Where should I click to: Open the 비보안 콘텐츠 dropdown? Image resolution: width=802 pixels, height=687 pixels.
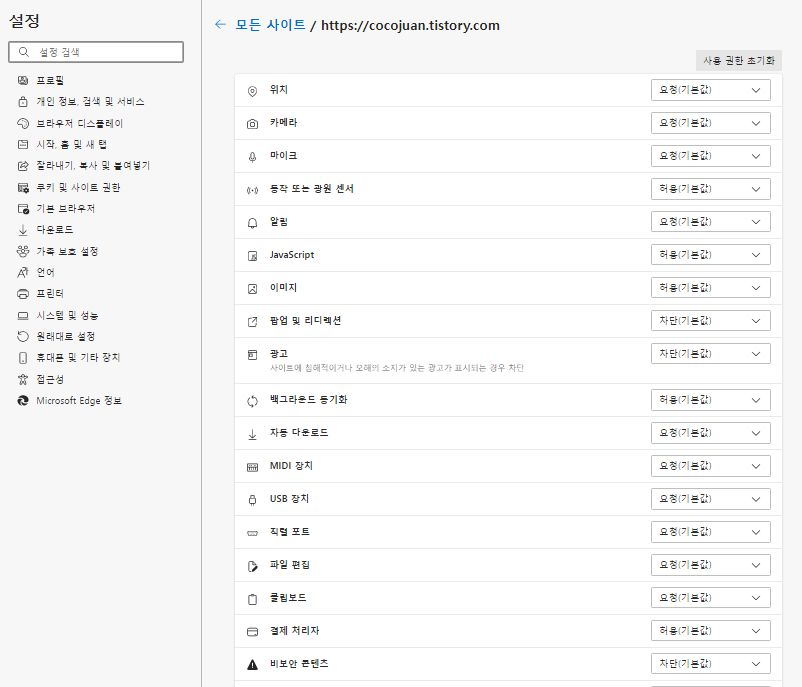(711, 663)
